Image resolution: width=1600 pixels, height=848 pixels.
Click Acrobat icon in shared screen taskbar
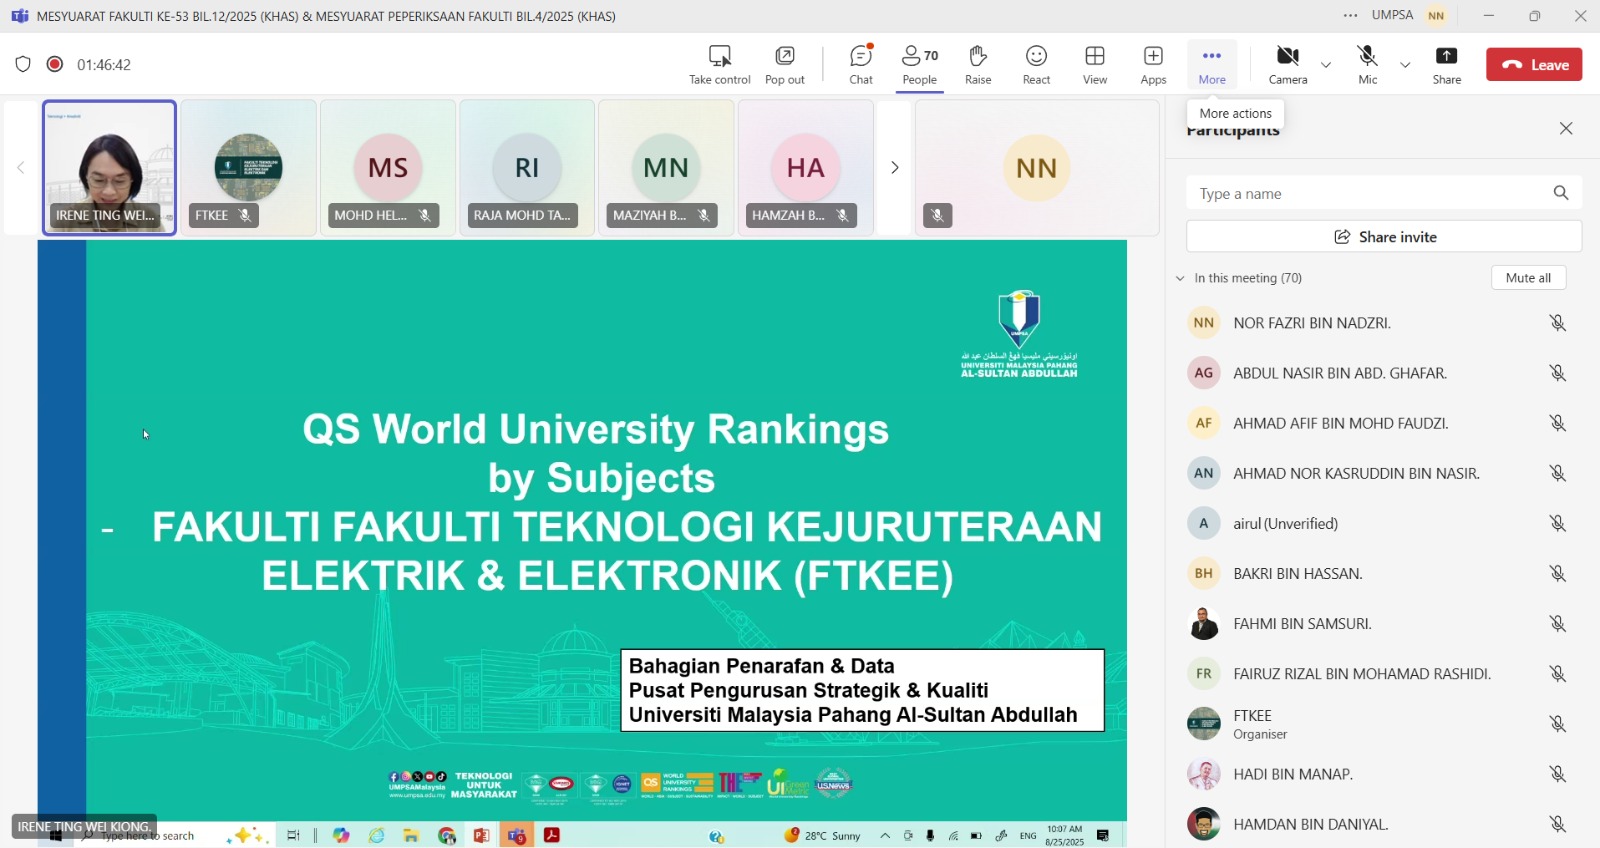(552, 835)
